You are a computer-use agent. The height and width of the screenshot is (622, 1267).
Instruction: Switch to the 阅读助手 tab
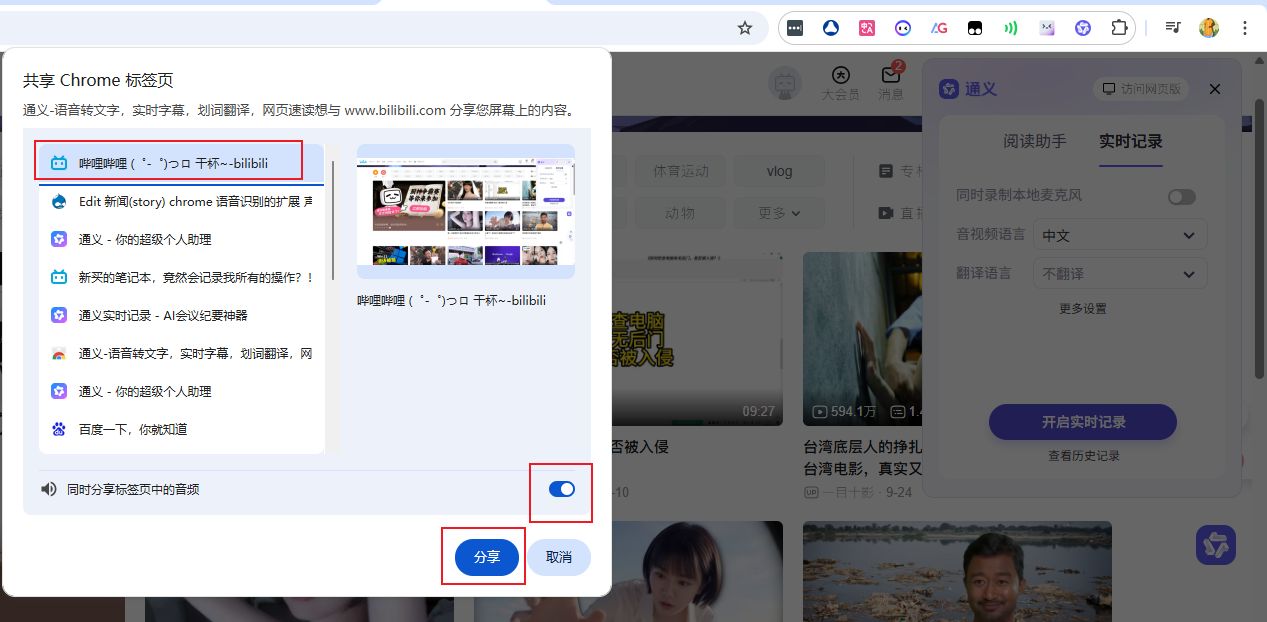click(1034, 142)
